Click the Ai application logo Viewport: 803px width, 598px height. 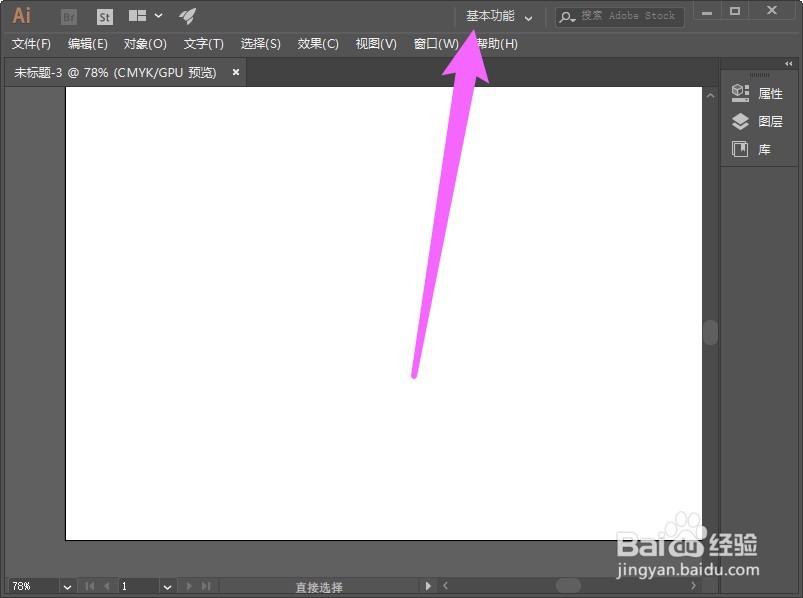point(21,15)
